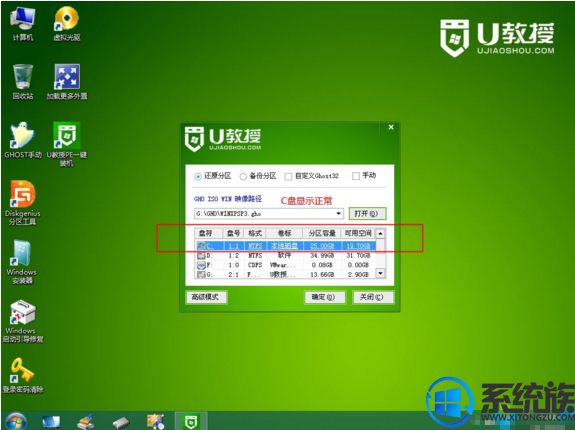Click the 打开(O) button
Screen dimensions: 575x430
(367, 213)
